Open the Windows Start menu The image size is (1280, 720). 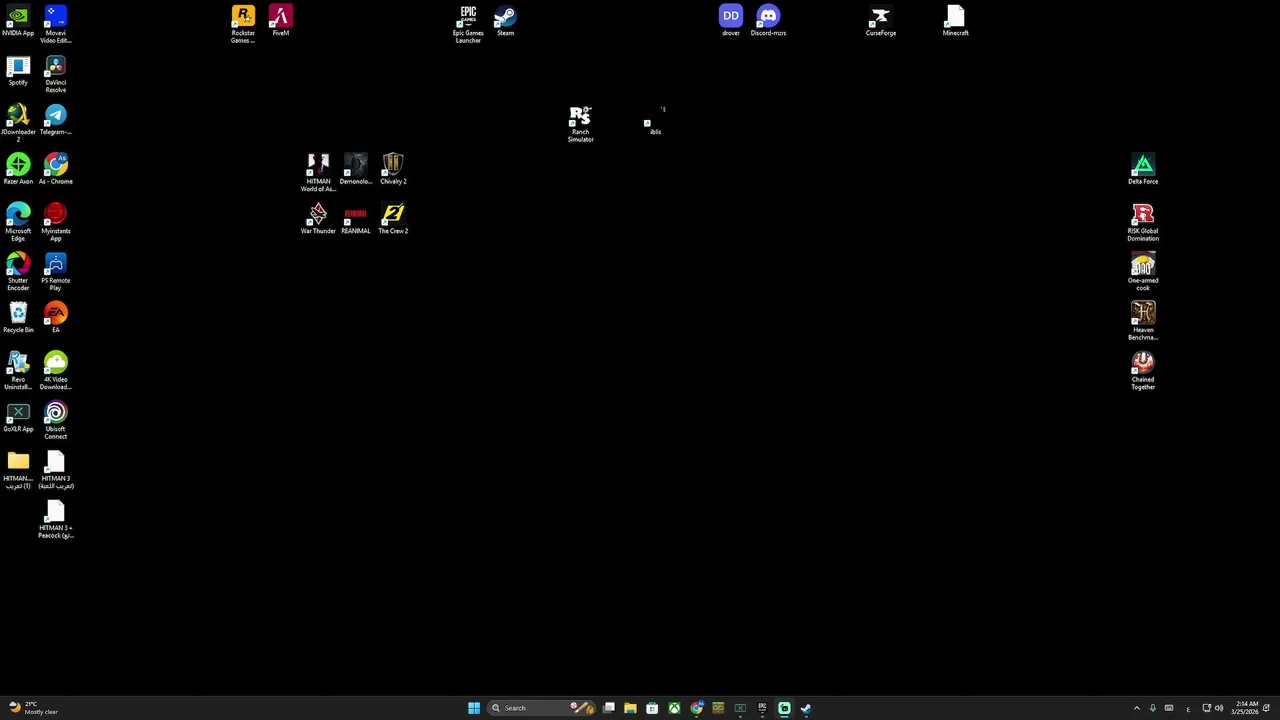474,708
